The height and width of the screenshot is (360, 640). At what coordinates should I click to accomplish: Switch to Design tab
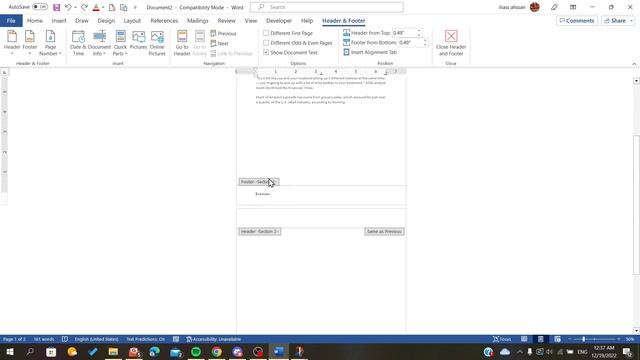tap(106, 20)
